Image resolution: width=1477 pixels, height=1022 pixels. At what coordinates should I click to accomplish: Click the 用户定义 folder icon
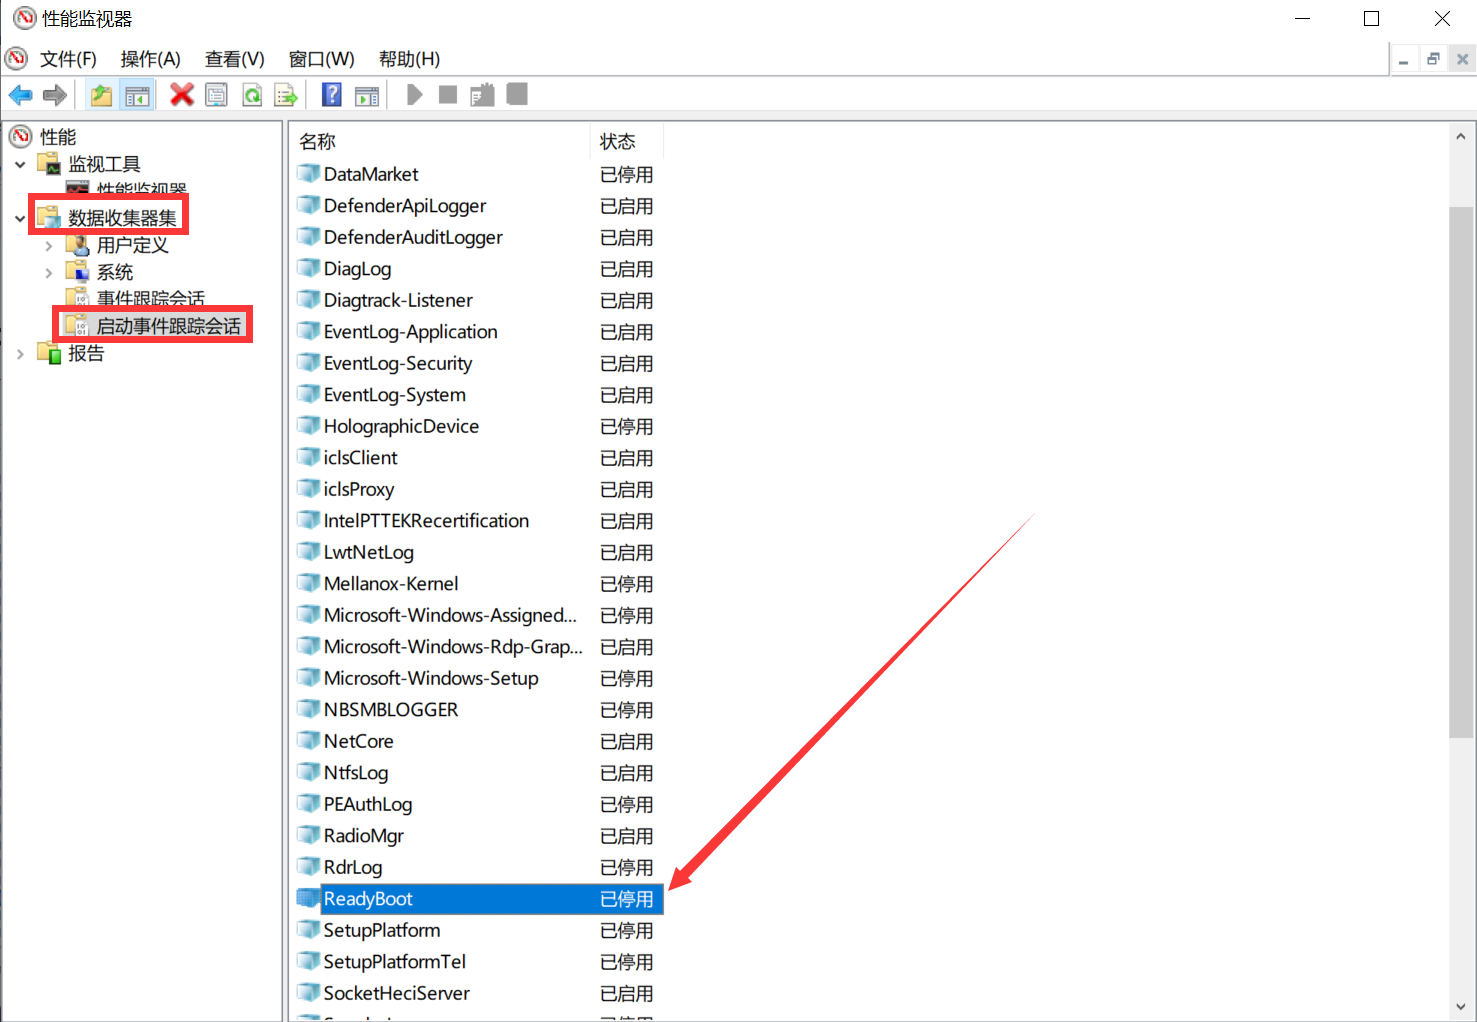pos(78,245)
